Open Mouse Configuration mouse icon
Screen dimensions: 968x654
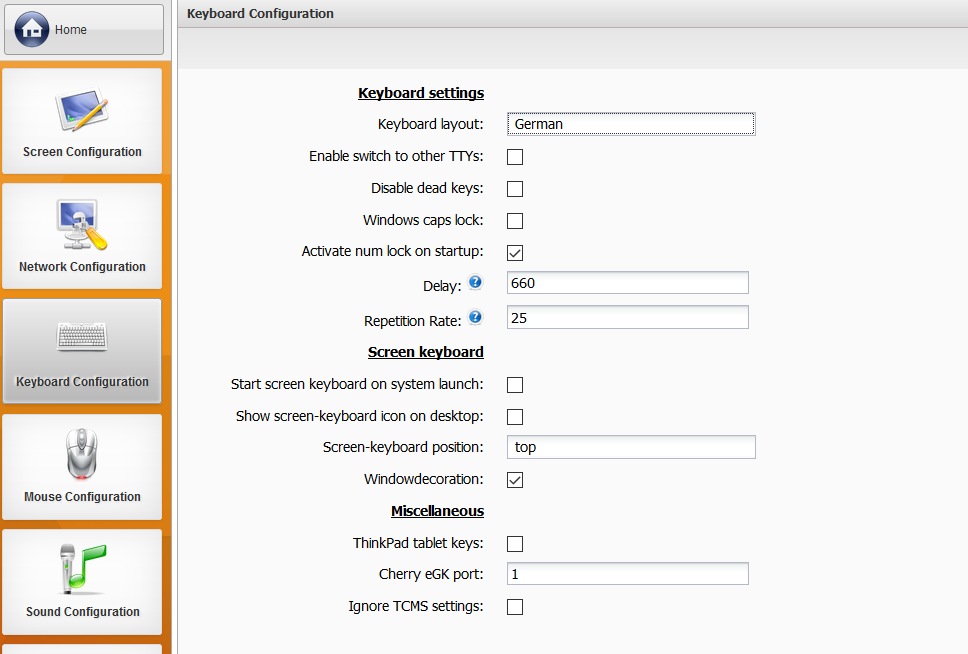[82, 454]
